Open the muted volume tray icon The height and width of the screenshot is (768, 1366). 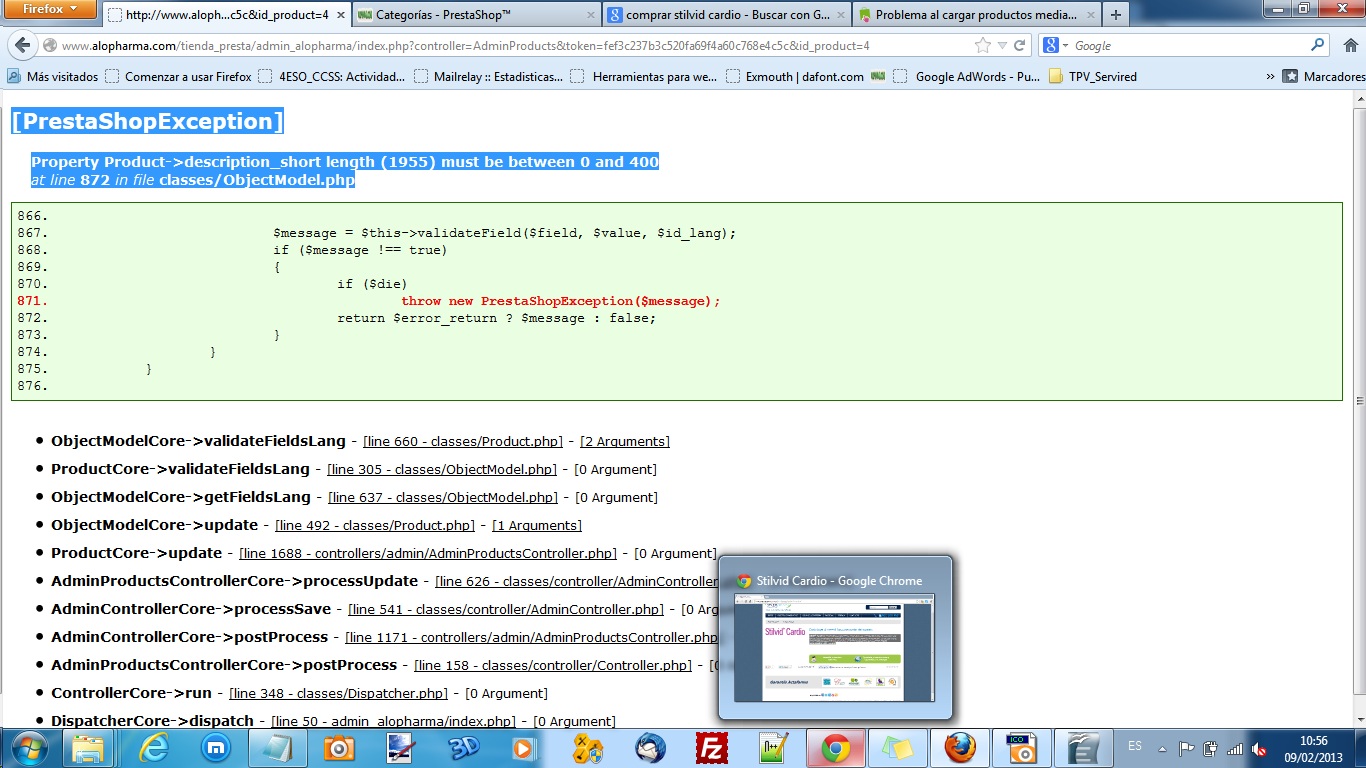(x=1260, y=748)
